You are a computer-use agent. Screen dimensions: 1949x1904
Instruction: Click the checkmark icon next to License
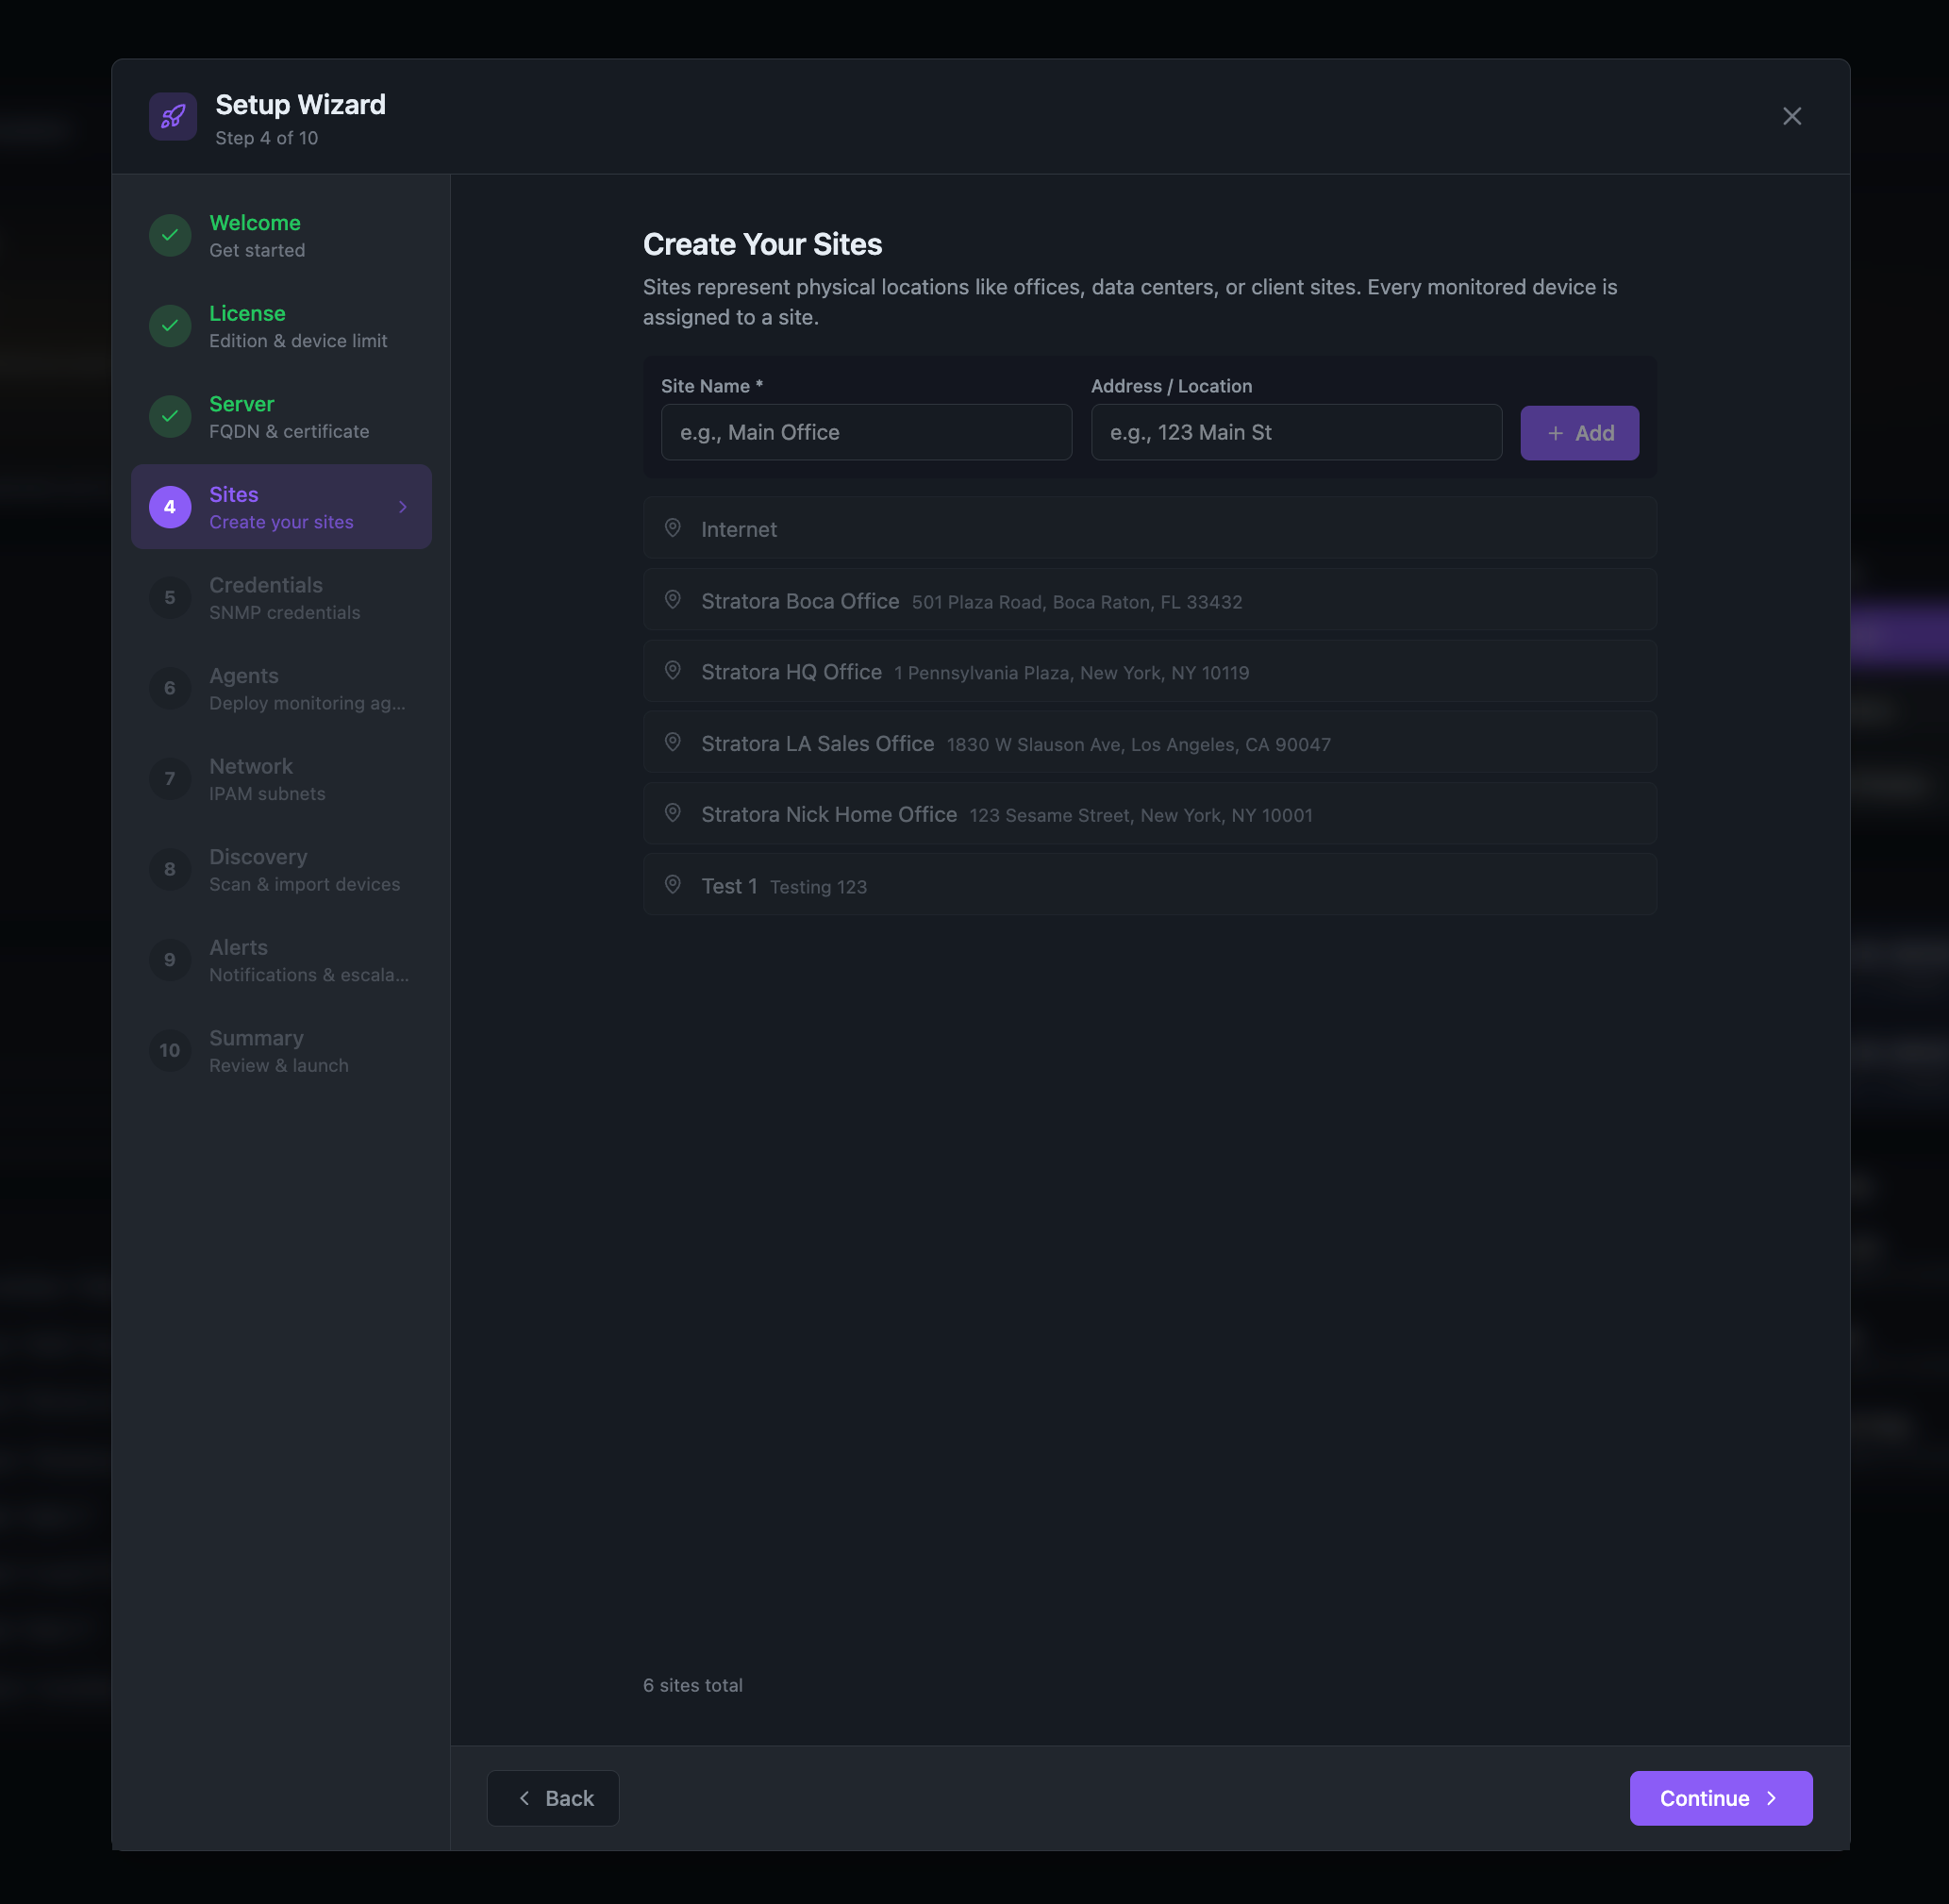(170, 326)
